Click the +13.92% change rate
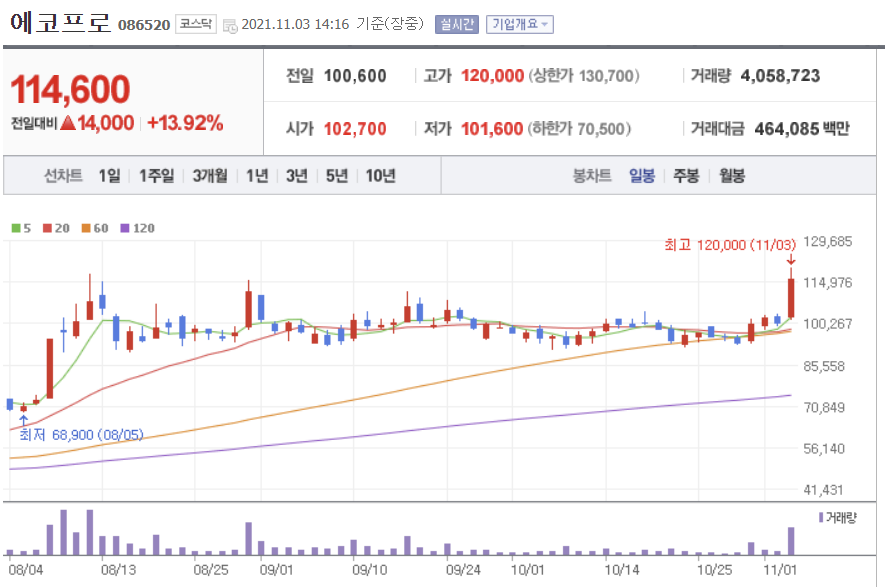 [x=185, y=123]
